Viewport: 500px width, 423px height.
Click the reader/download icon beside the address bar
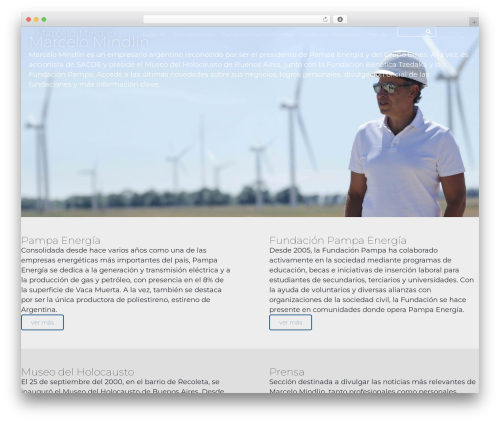pos(340,20)
